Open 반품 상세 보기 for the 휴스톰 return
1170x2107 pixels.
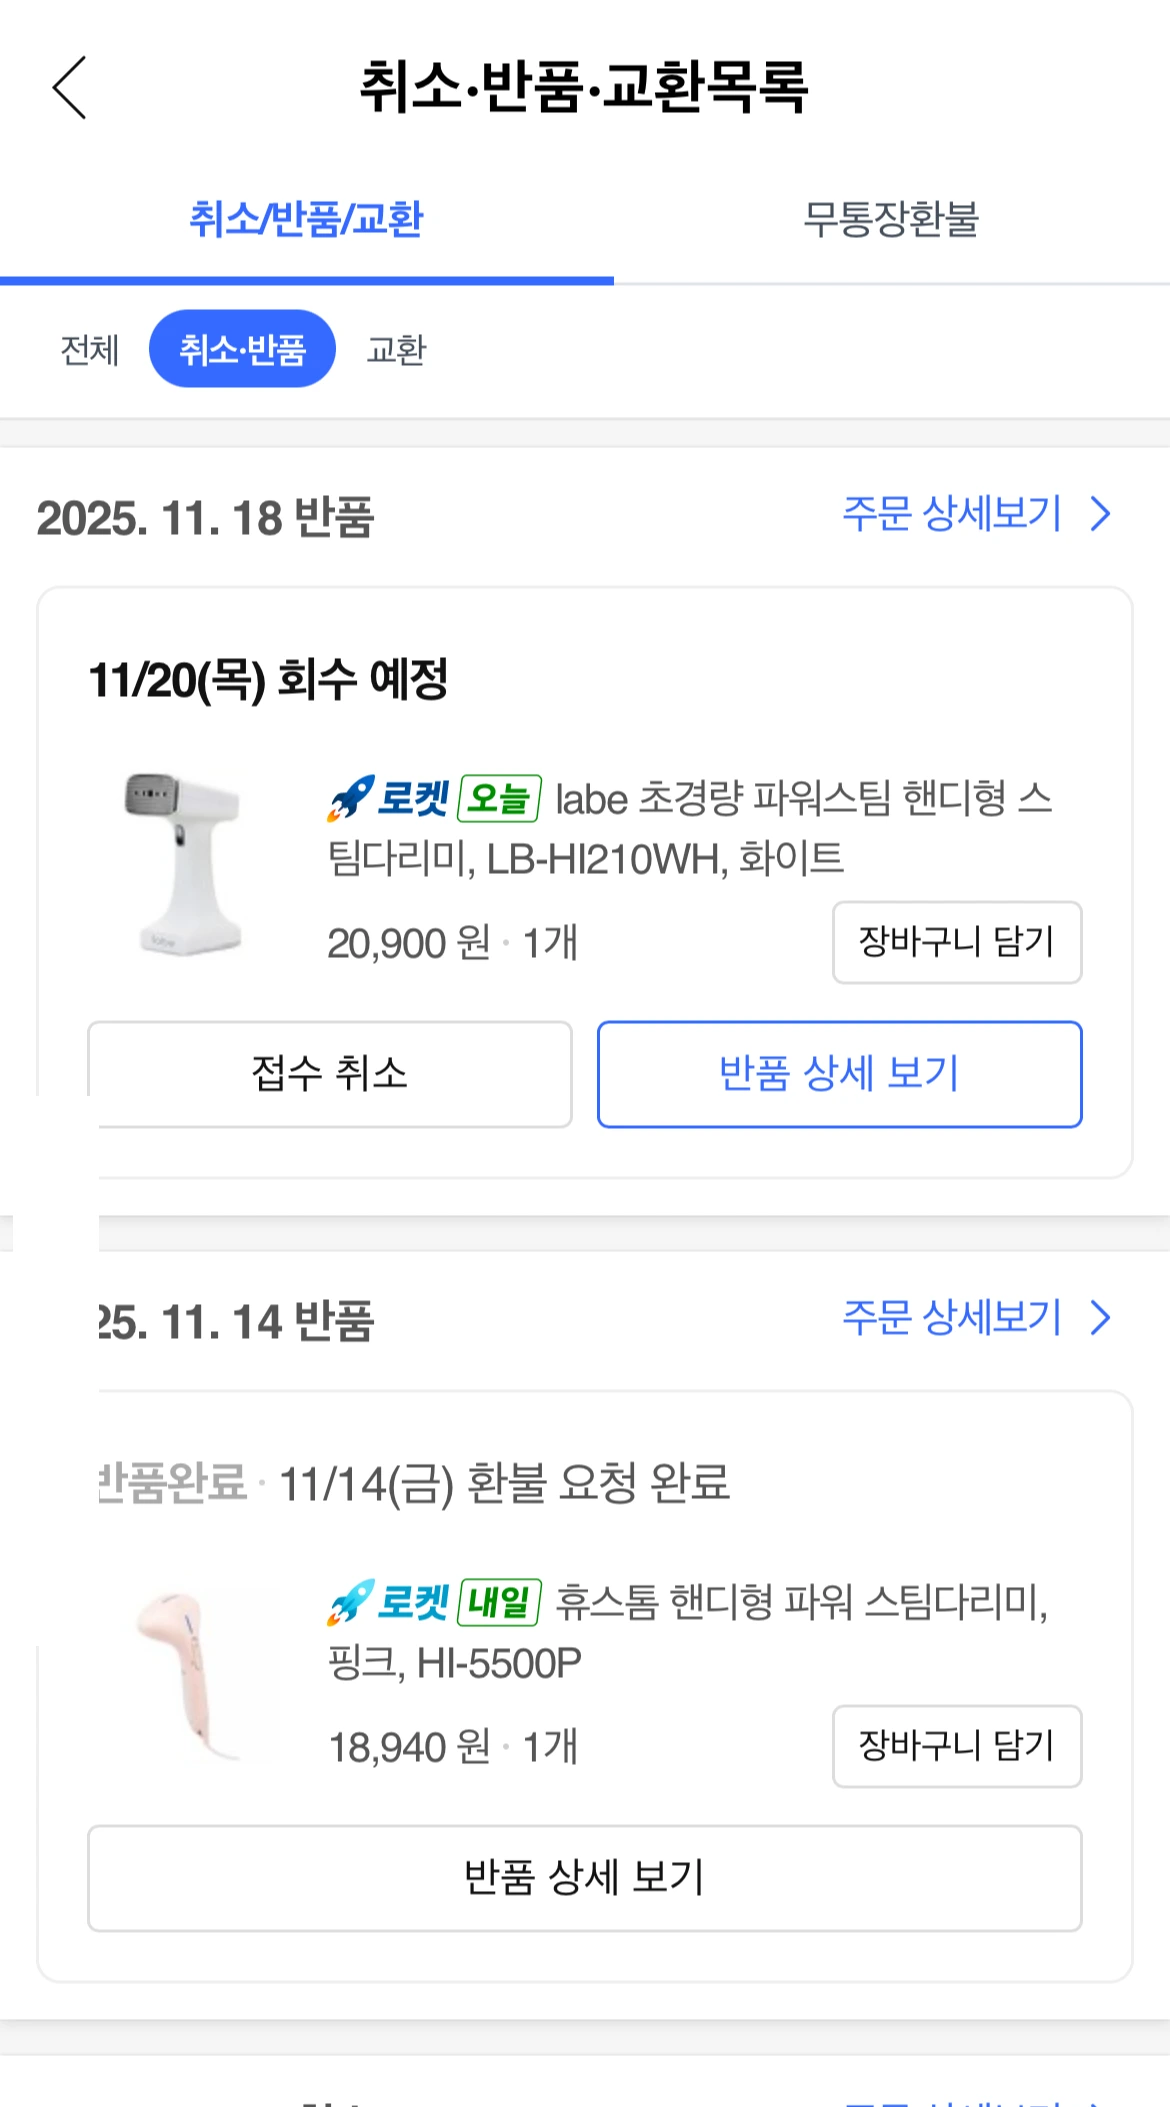584,1878
